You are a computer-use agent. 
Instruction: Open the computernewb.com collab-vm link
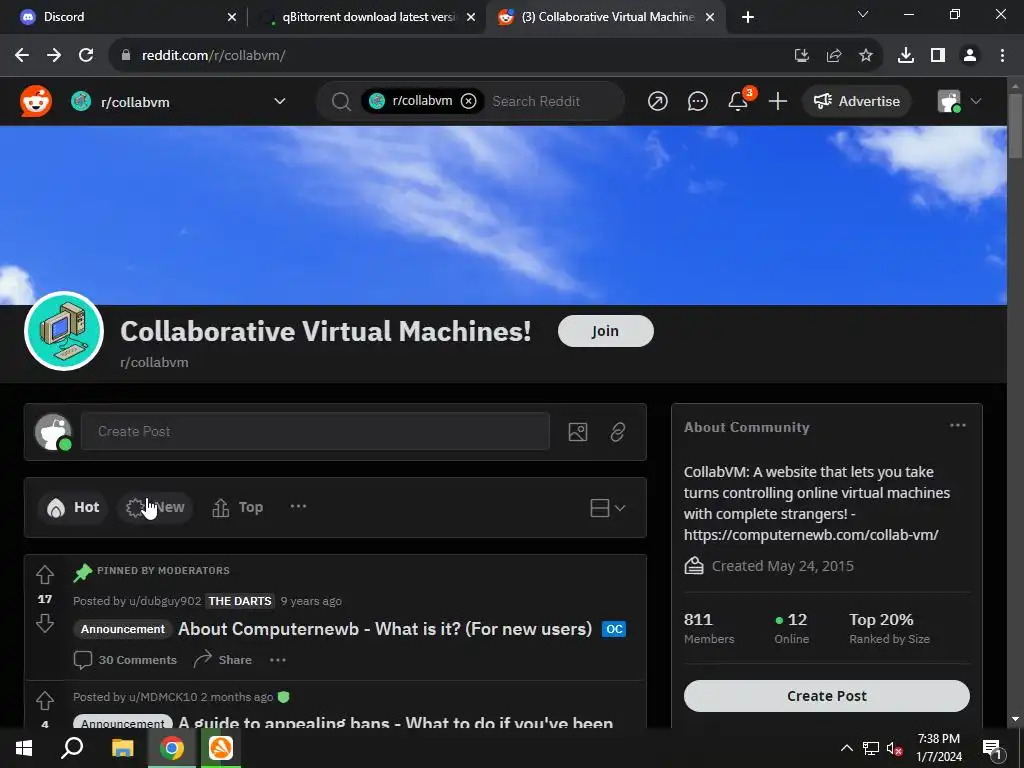pyautogui.click(x=811, y=535)
